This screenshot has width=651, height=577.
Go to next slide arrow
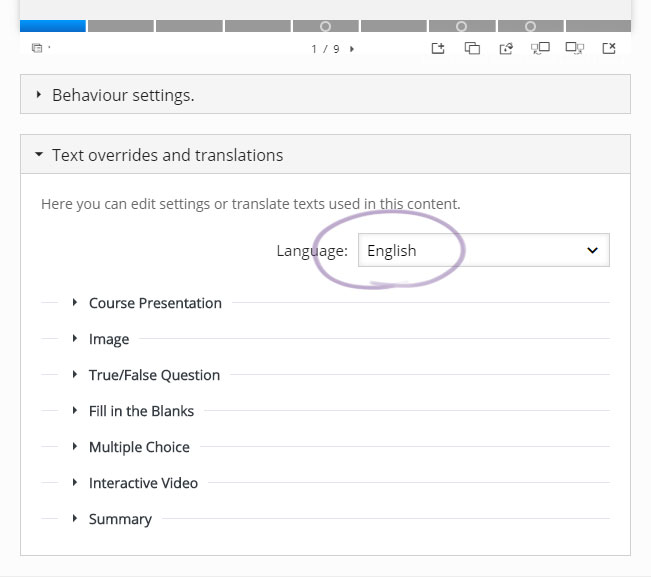click(352, 49)
